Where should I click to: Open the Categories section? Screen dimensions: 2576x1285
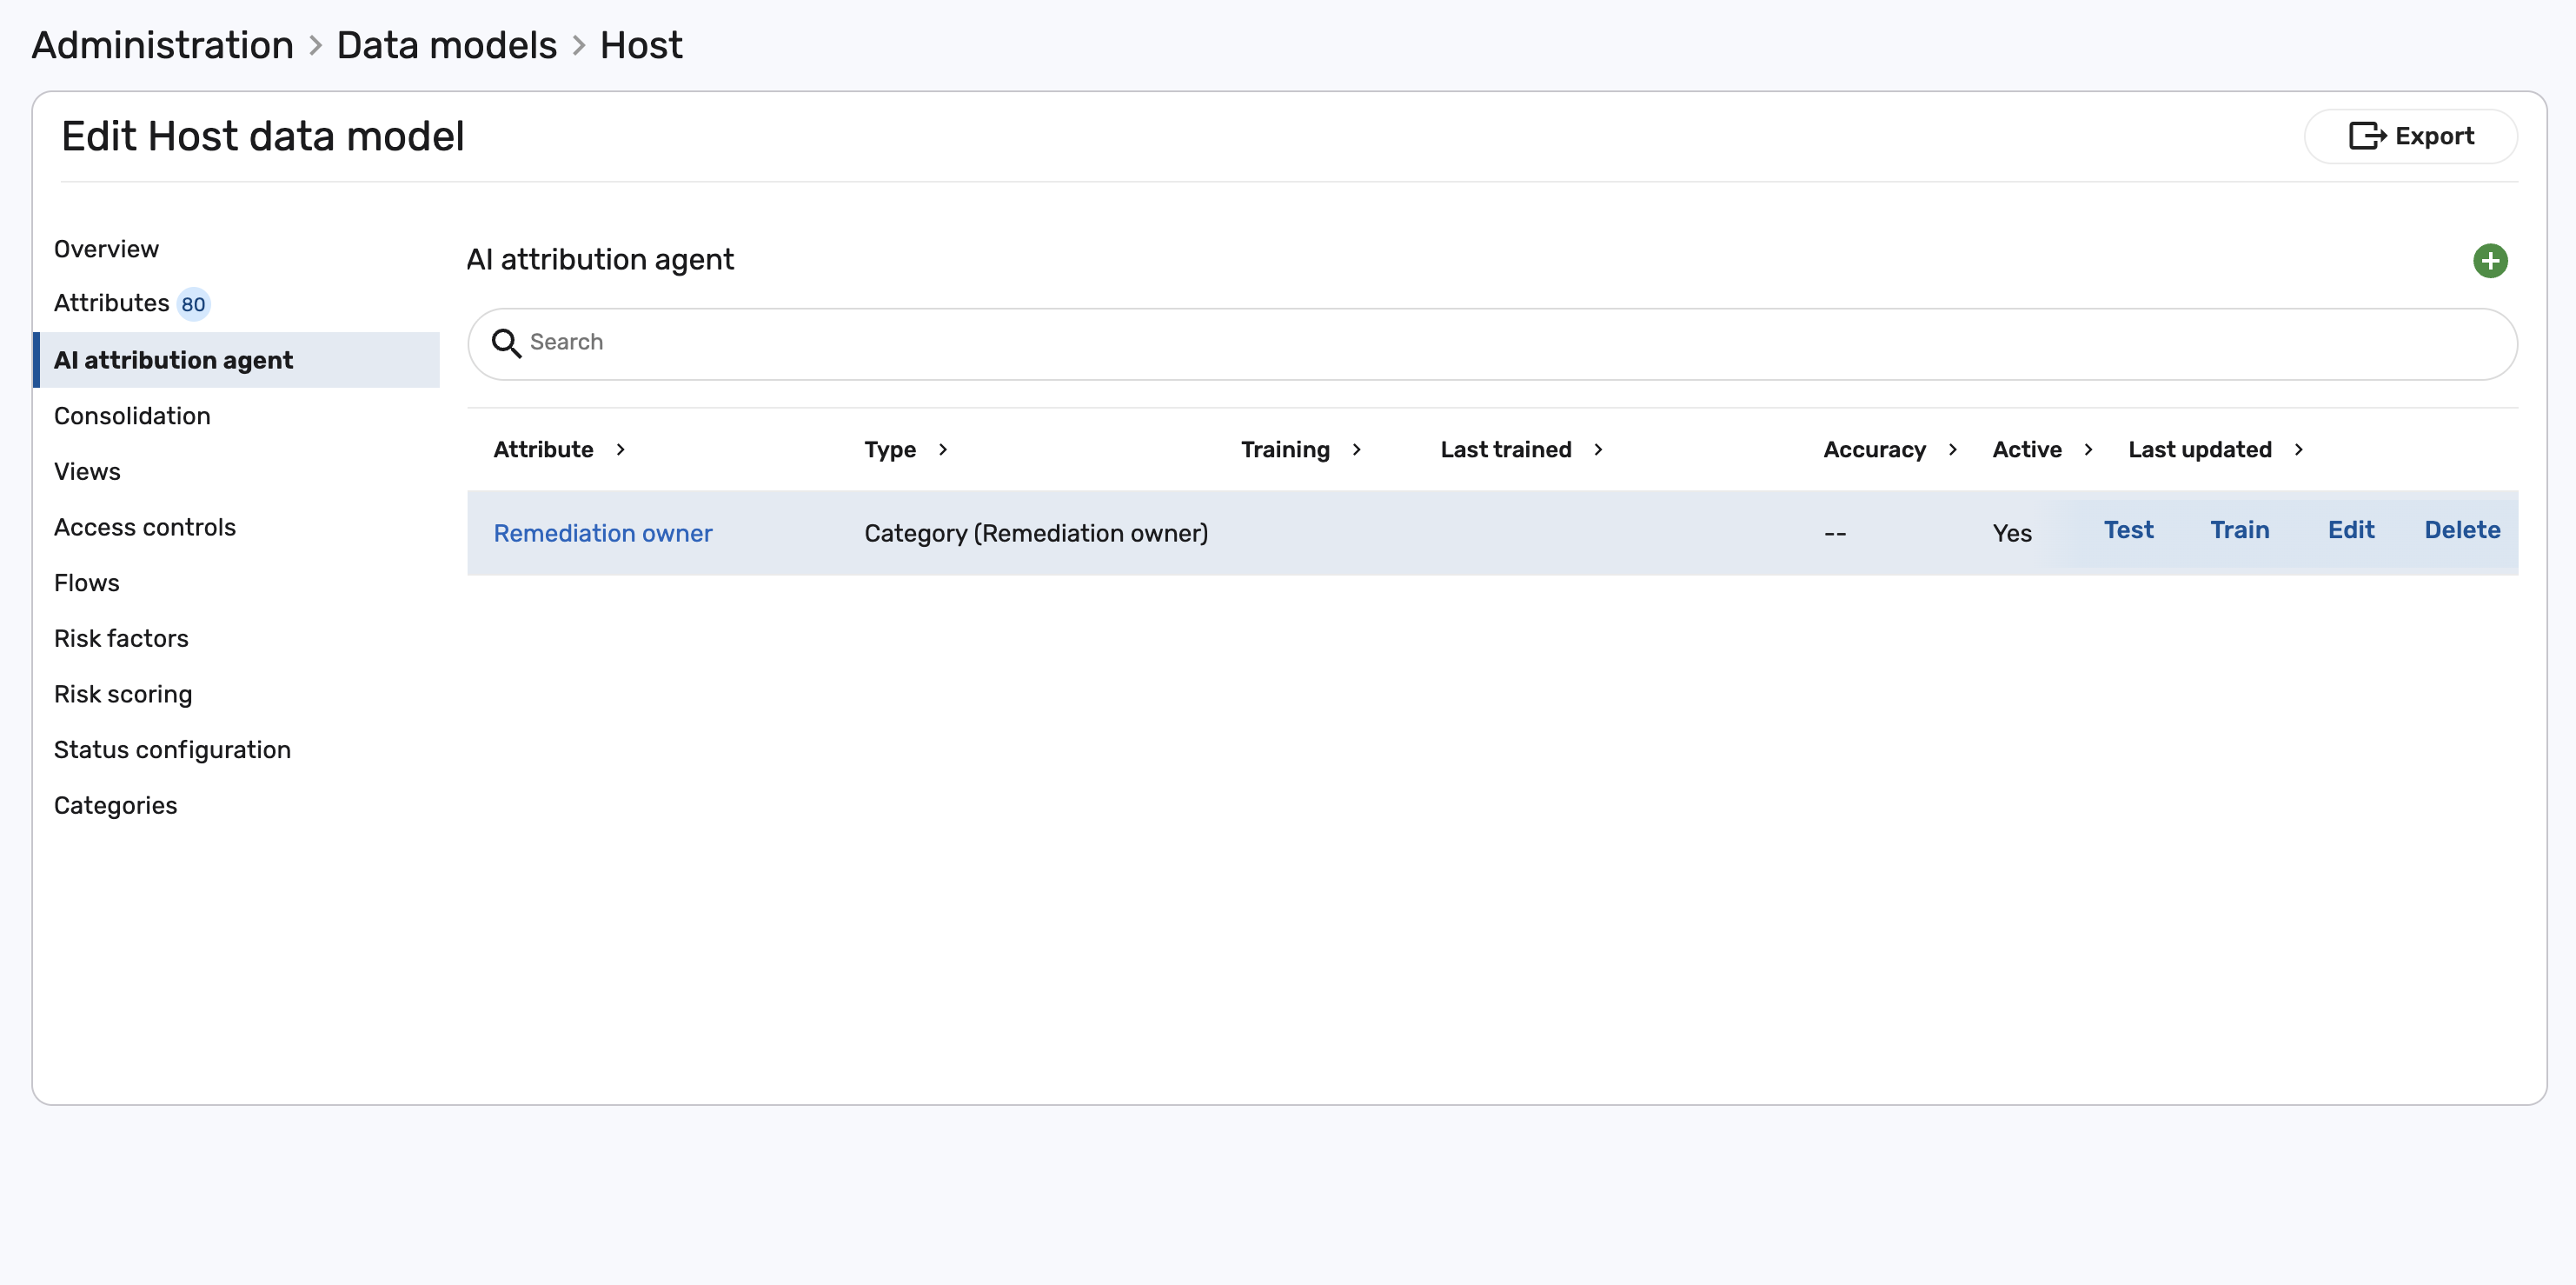[115, 806]
